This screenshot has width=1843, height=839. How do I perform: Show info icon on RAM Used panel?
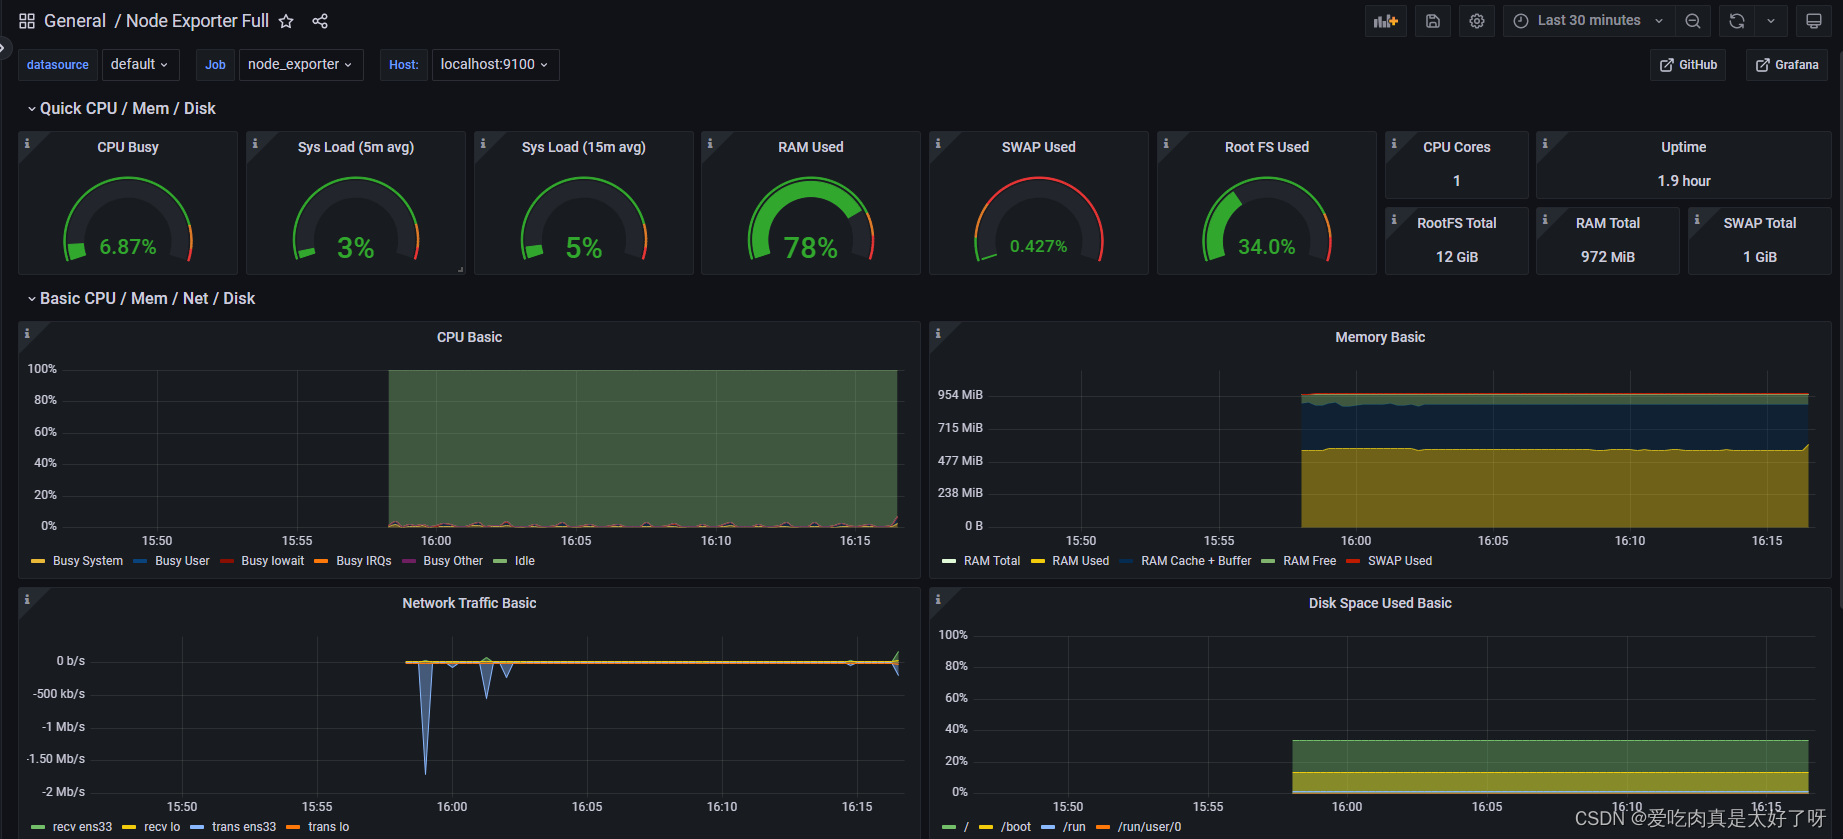(x=710, y=143)
